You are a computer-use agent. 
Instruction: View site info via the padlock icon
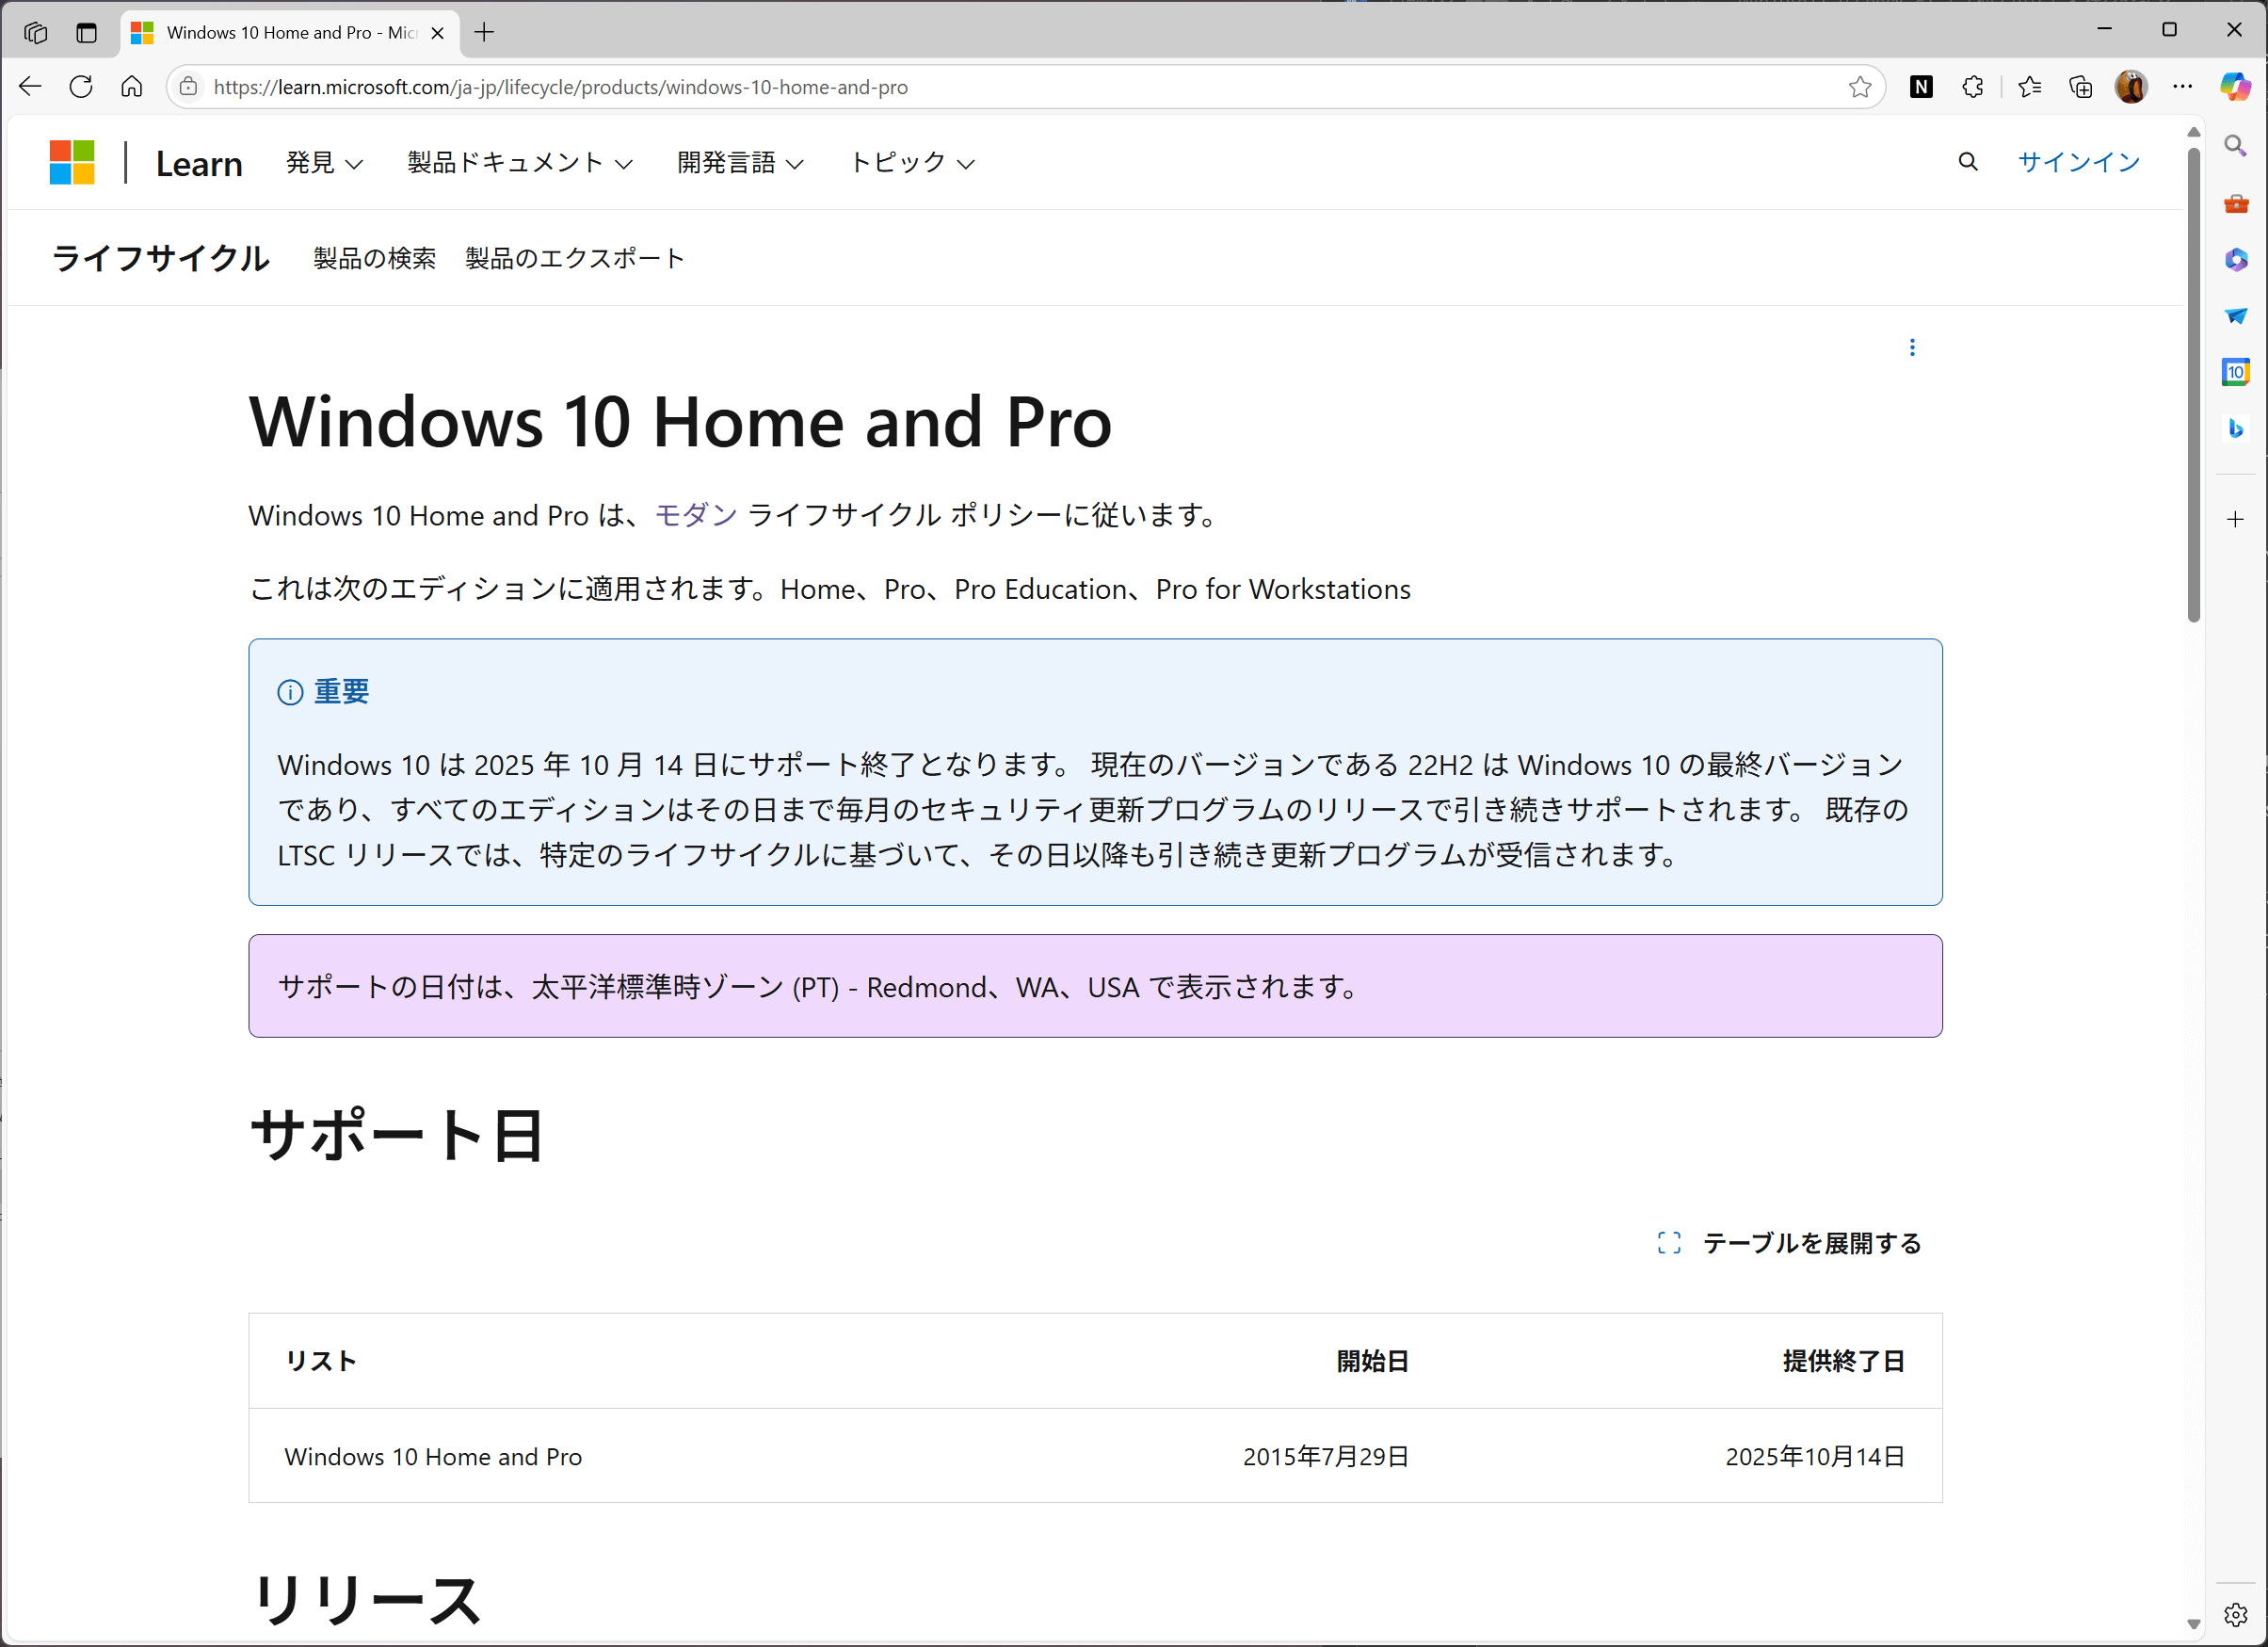188,87
